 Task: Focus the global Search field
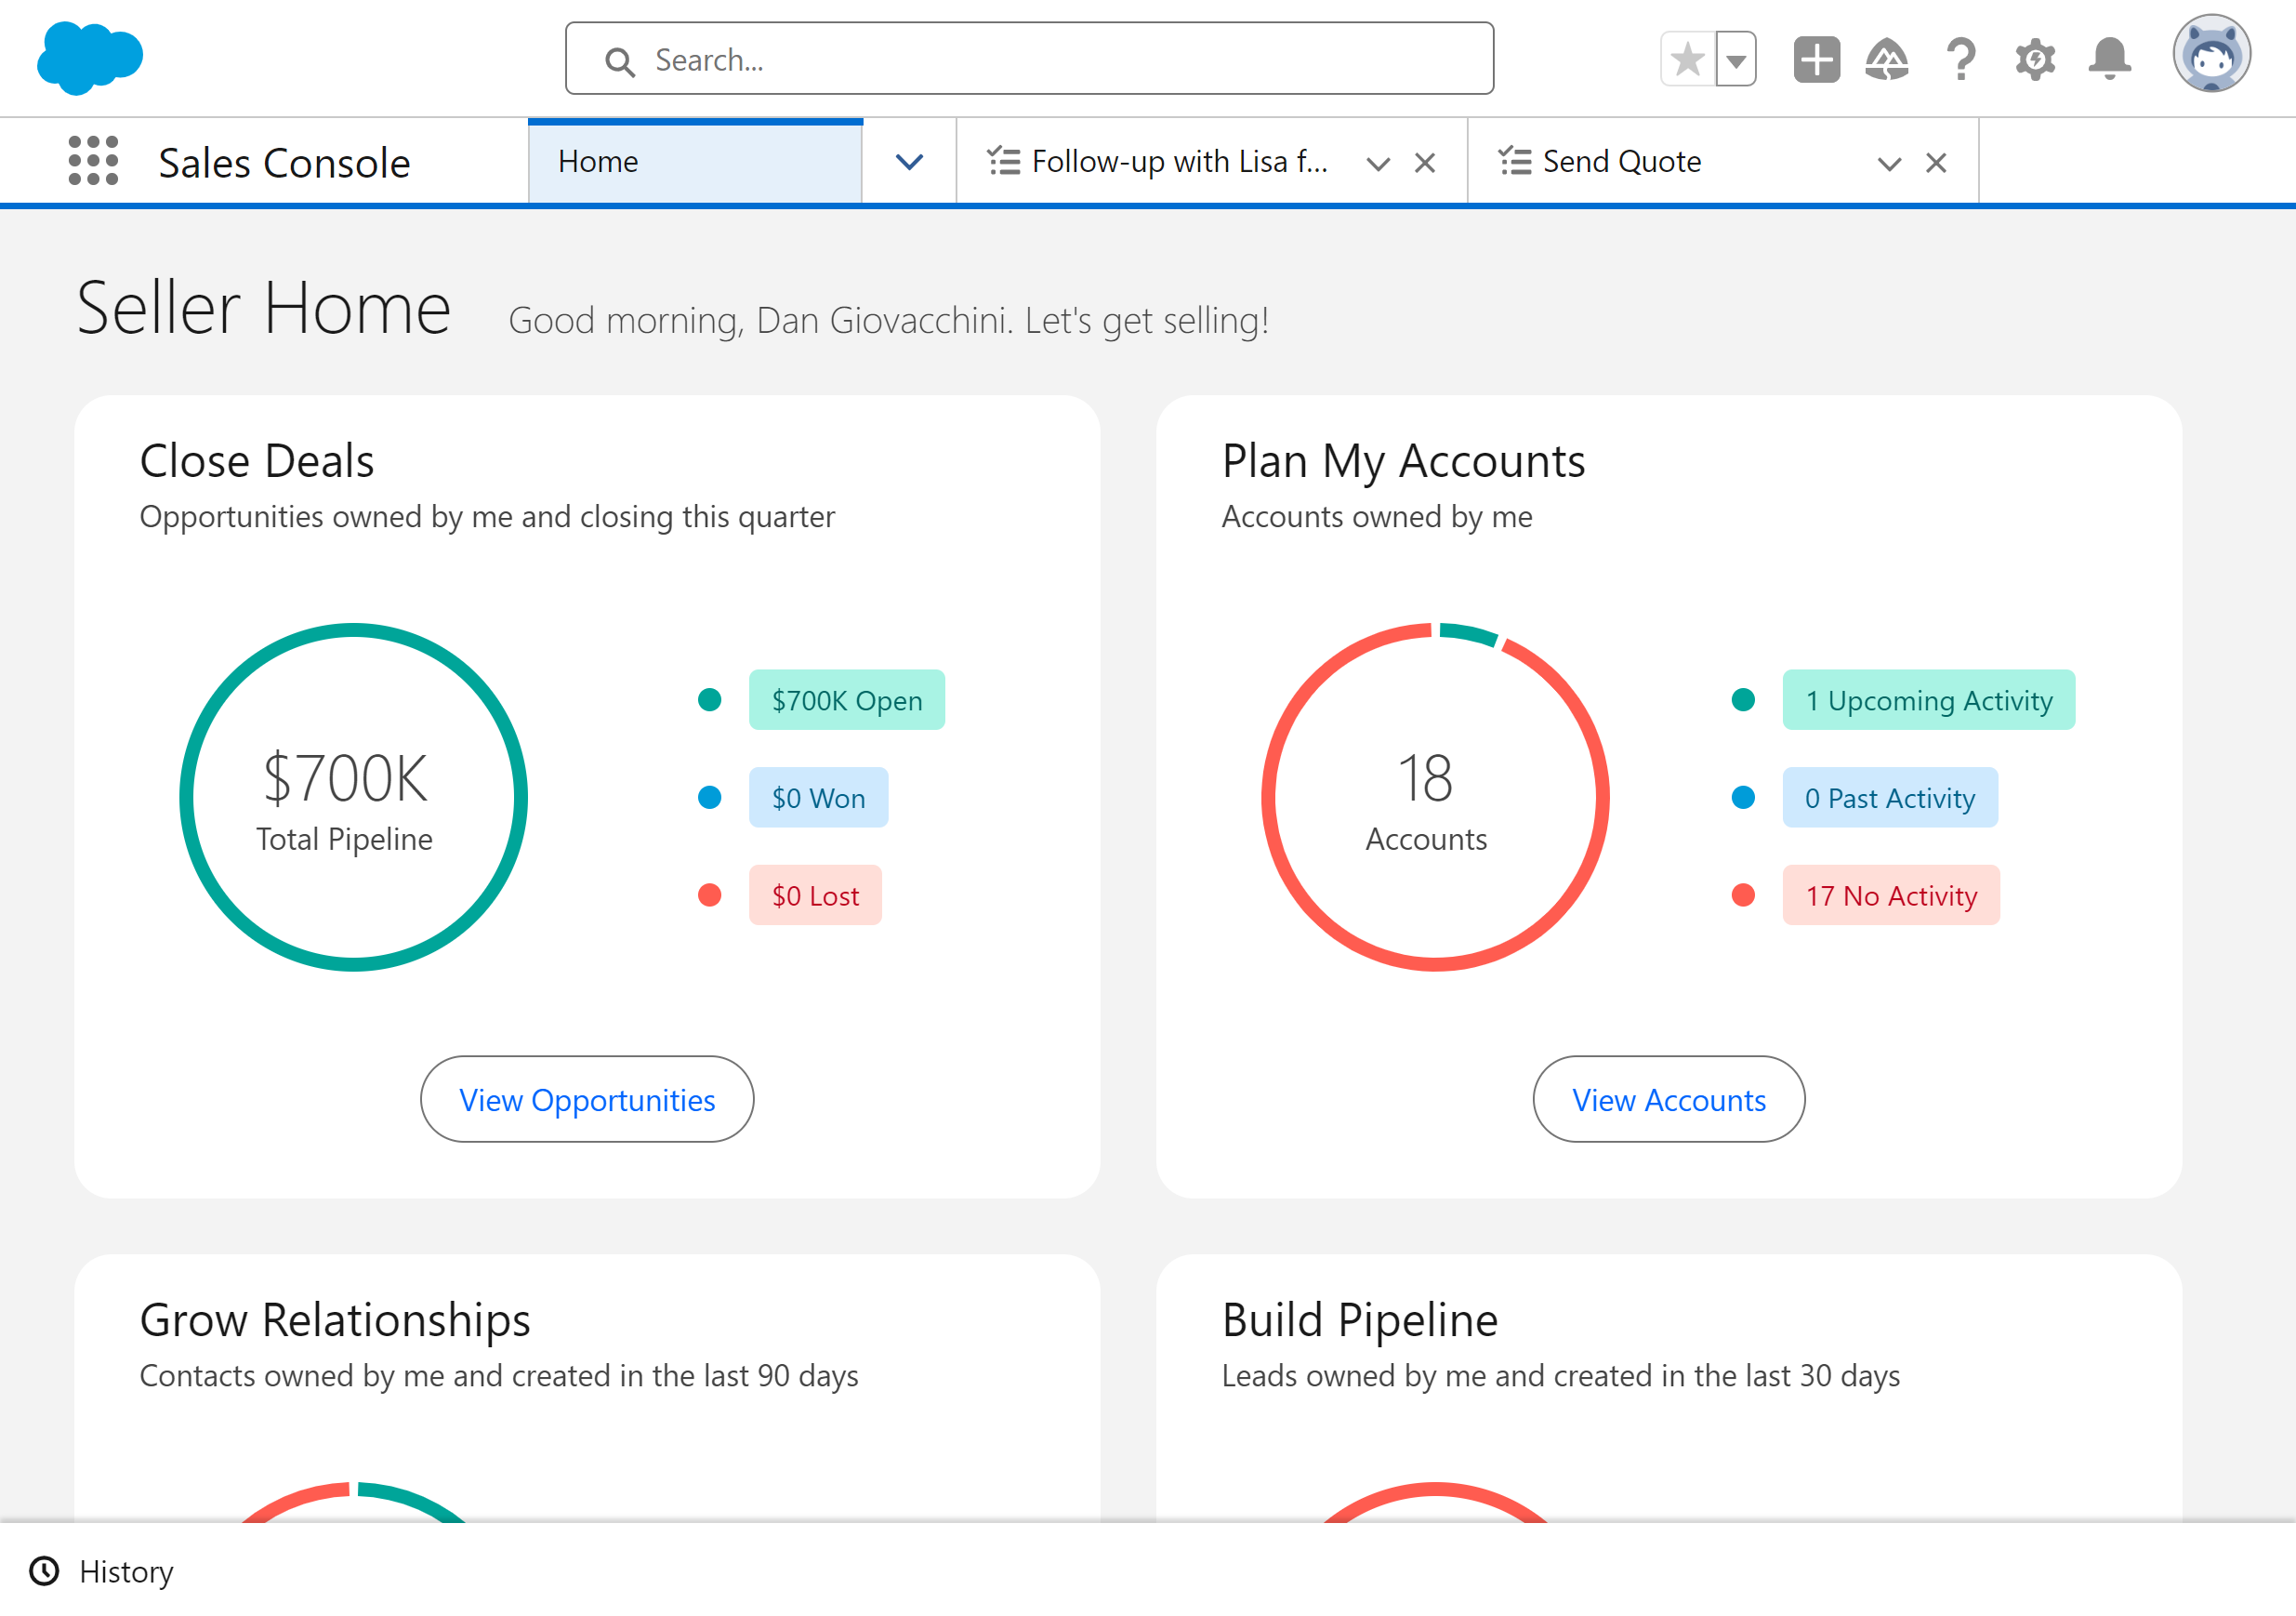1029,59
